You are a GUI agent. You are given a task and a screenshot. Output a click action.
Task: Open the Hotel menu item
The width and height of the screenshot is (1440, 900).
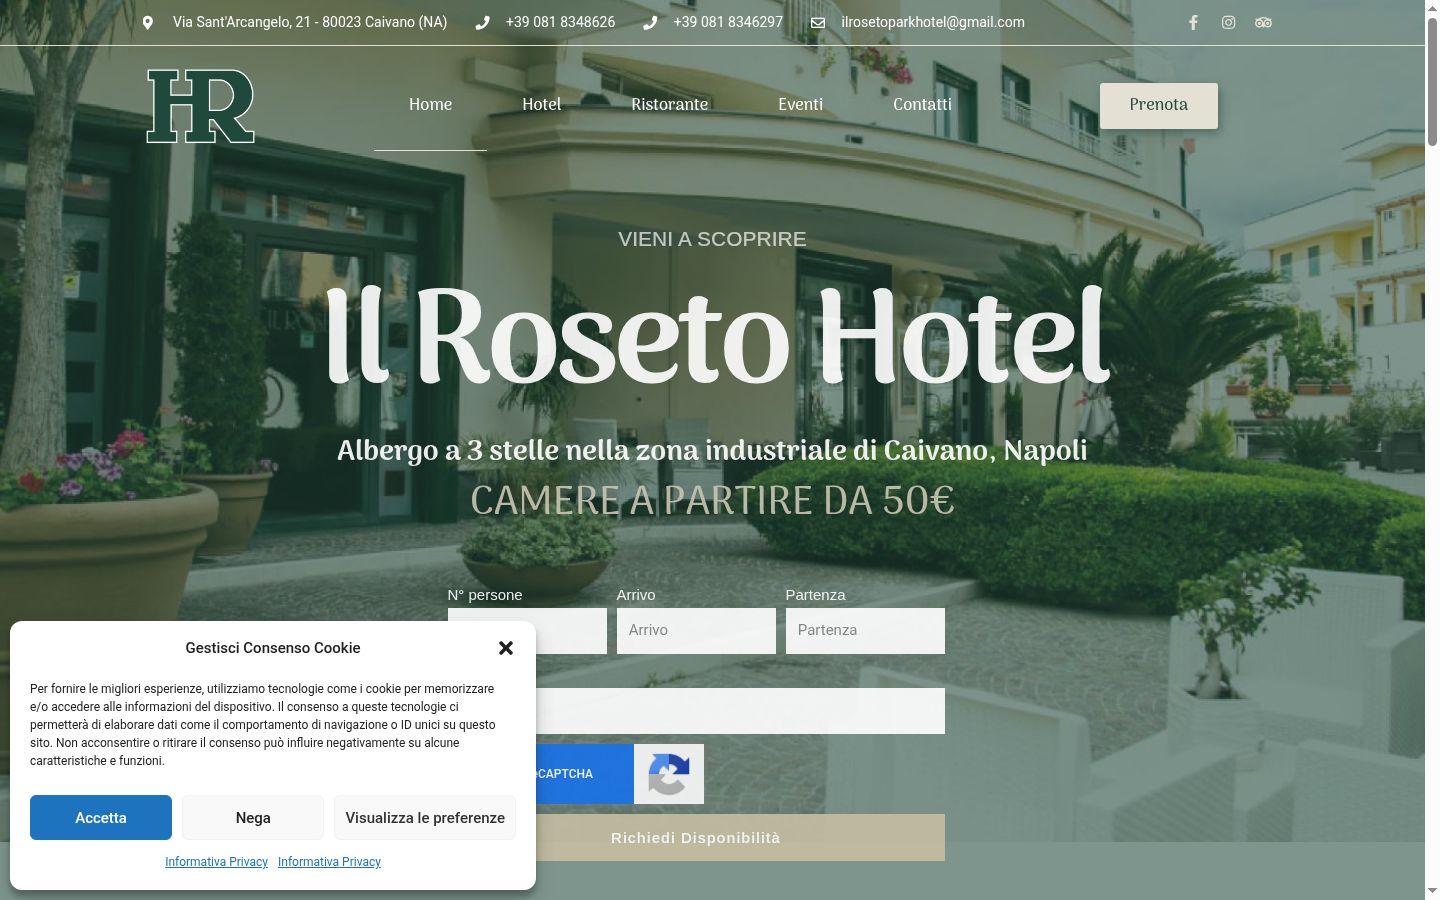(x=541, y=105)
